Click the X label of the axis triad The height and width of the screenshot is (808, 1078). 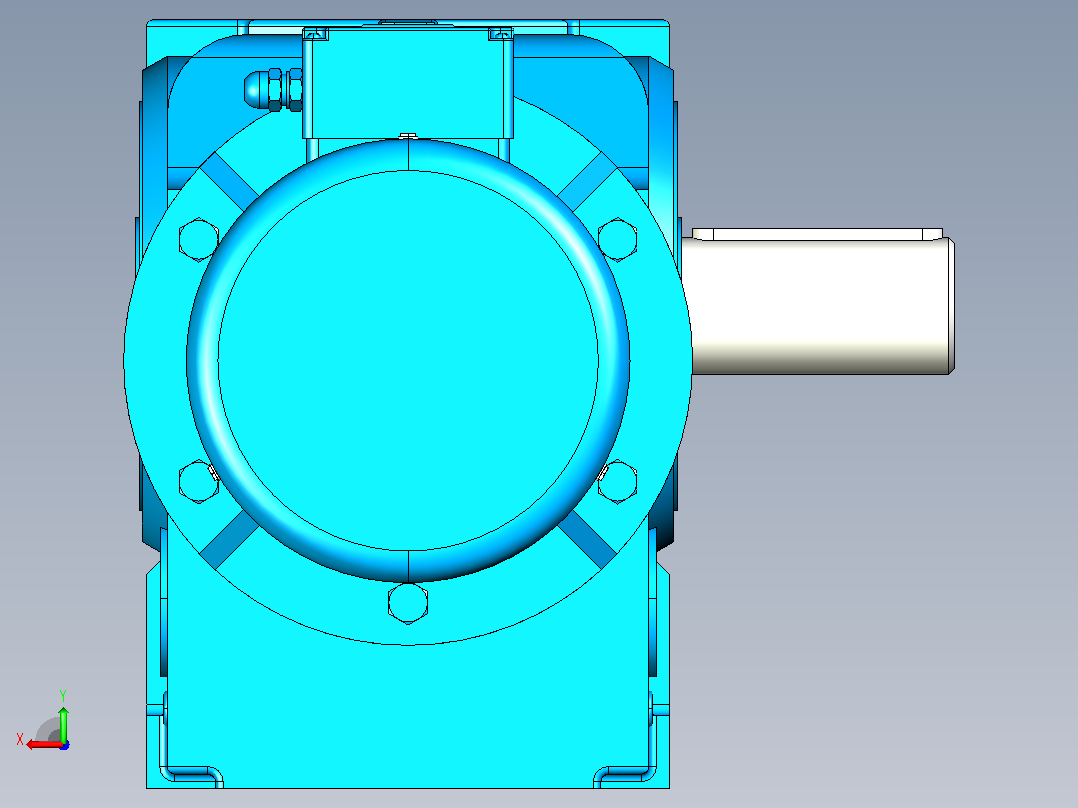click(x=20, y=740)
